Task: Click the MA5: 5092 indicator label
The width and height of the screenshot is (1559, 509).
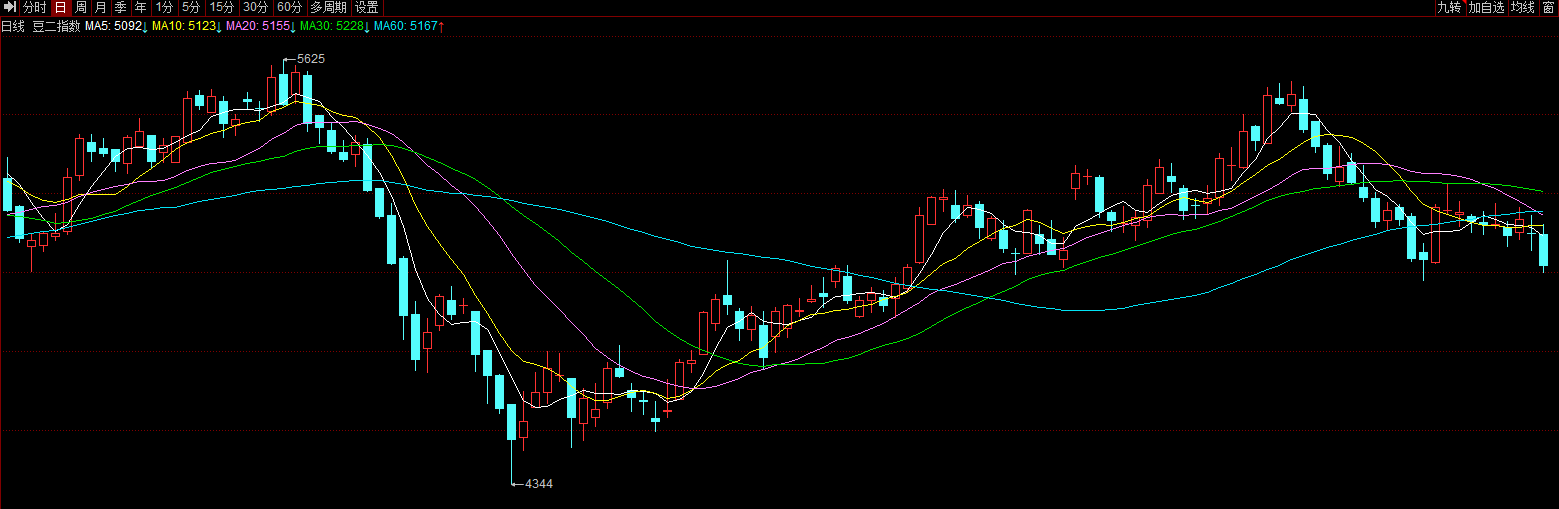Action: click(x=116, y=26)
